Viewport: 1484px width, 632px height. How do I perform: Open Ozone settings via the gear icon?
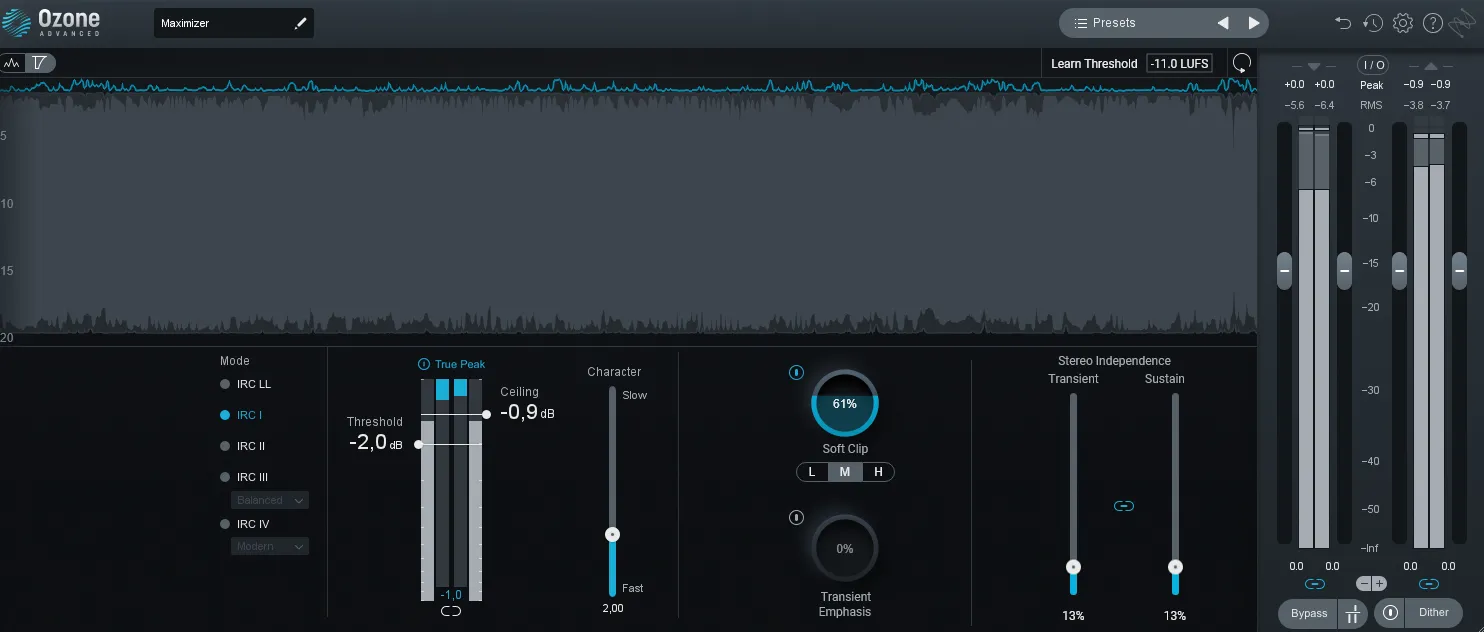click(1402, 22)
